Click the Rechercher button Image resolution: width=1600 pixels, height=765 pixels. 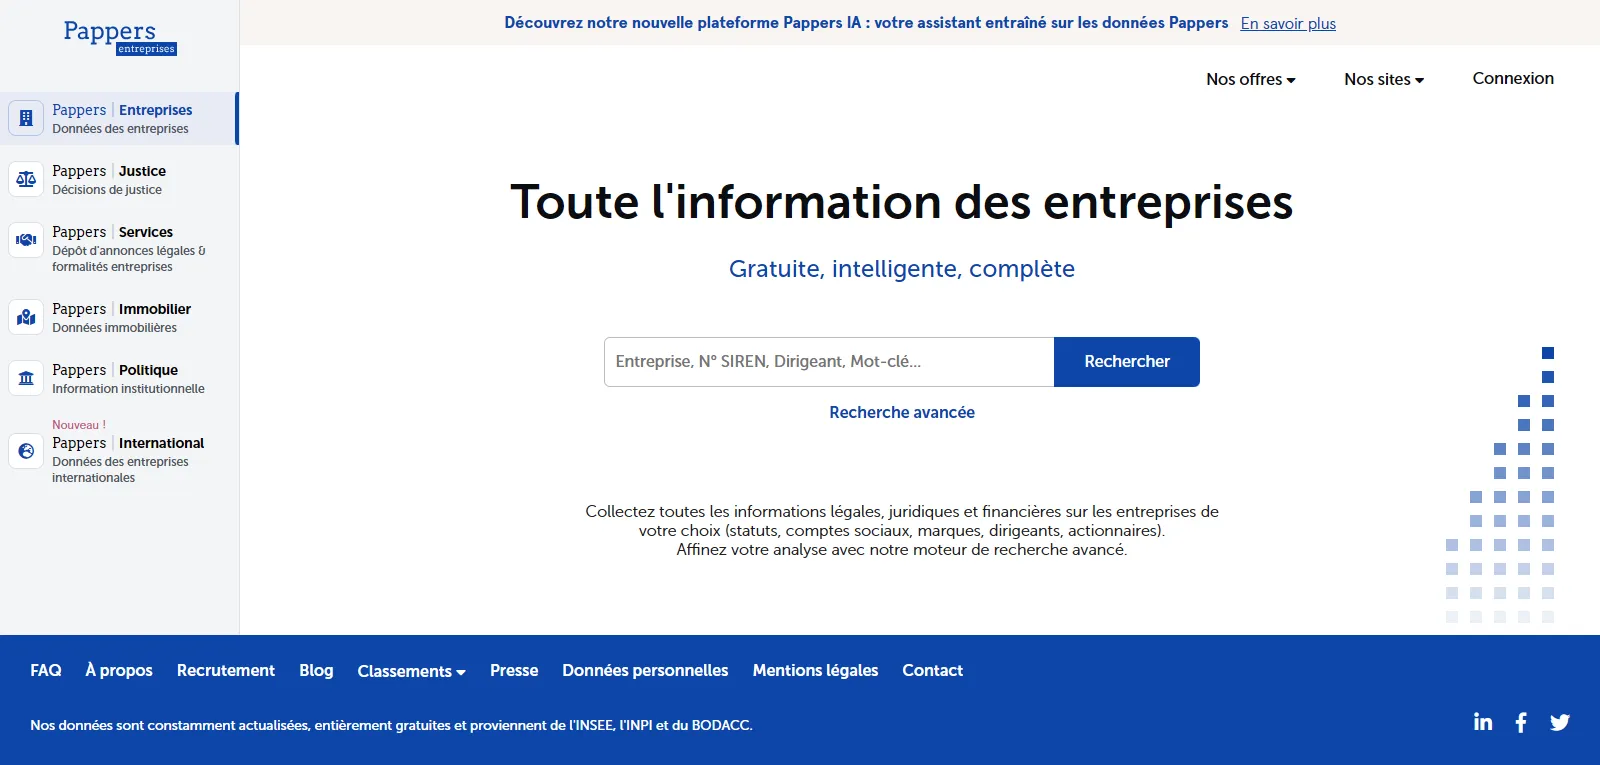pos(1127,362)
